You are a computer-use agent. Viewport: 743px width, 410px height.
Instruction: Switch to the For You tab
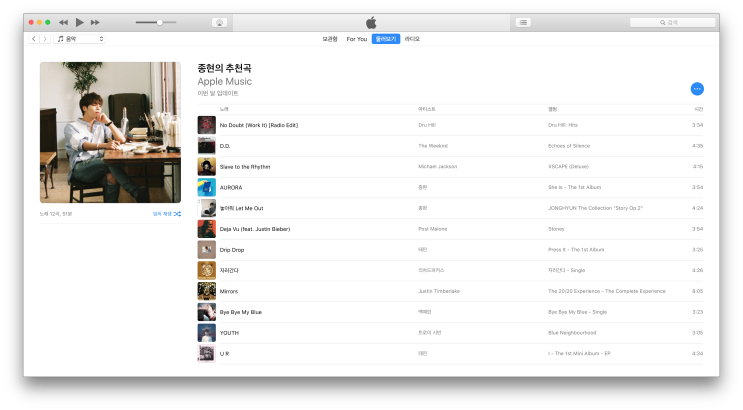(357, 39)
